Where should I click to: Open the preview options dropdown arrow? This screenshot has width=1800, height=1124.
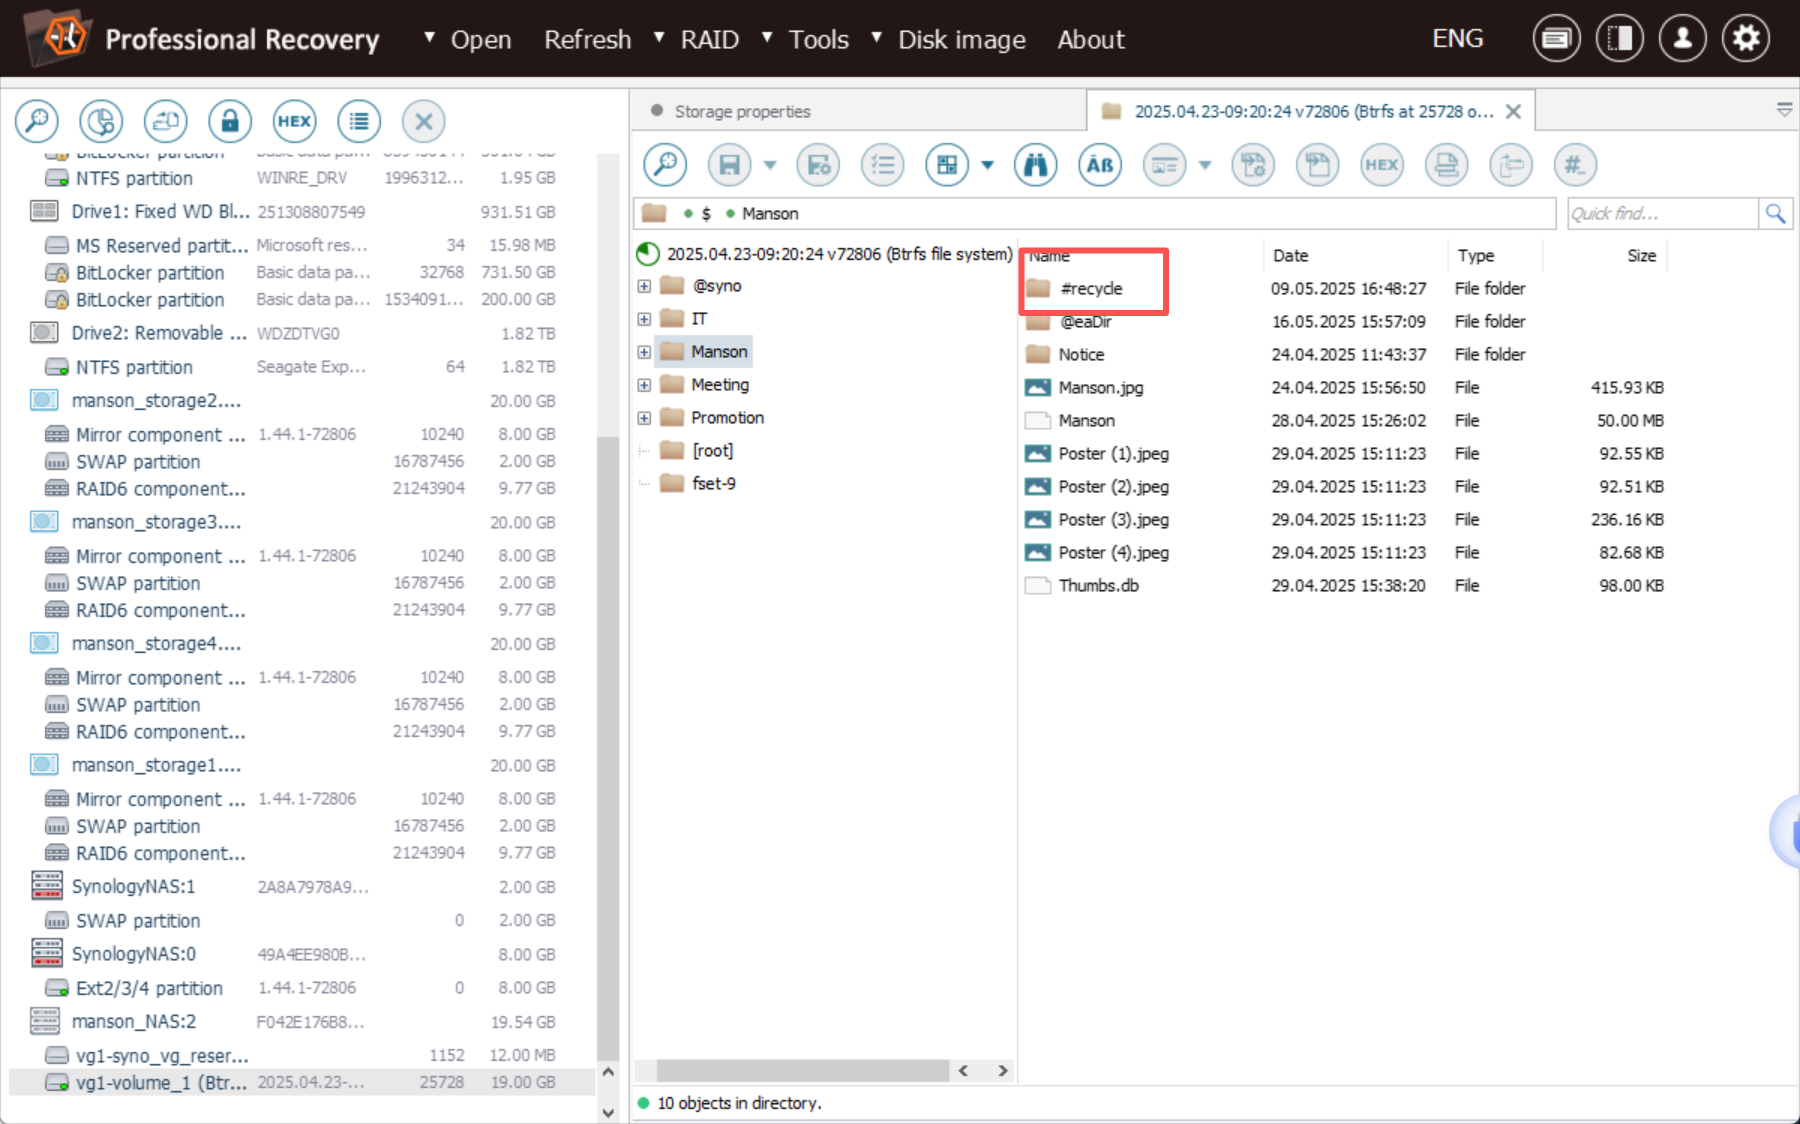(1205, 165)
